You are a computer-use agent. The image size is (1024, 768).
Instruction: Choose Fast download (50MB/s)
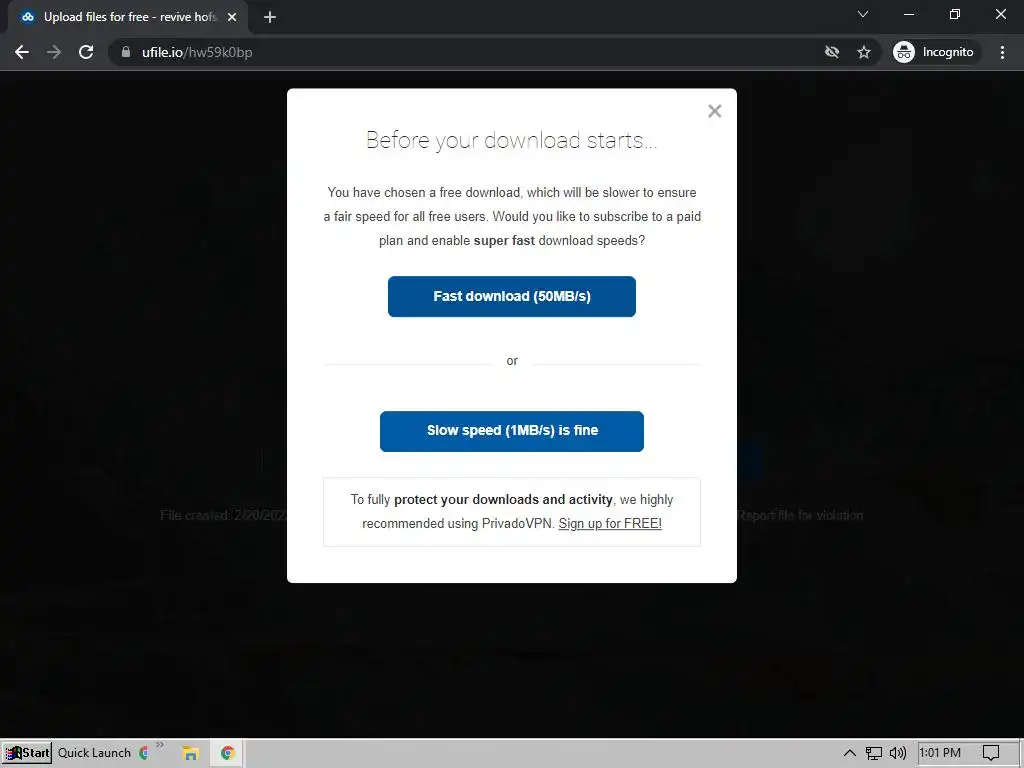(511, 296)
